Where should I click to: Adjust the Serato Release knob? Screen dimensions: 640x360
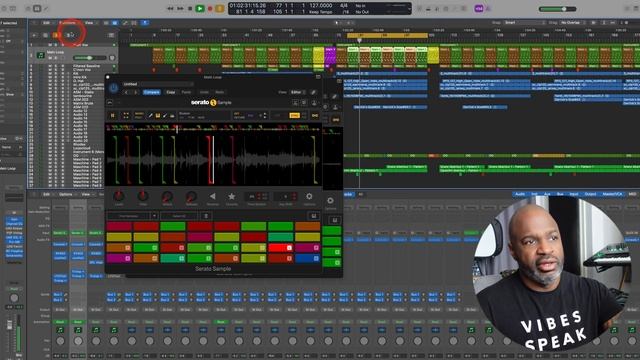pyautogui.click(x=191, y=197)
